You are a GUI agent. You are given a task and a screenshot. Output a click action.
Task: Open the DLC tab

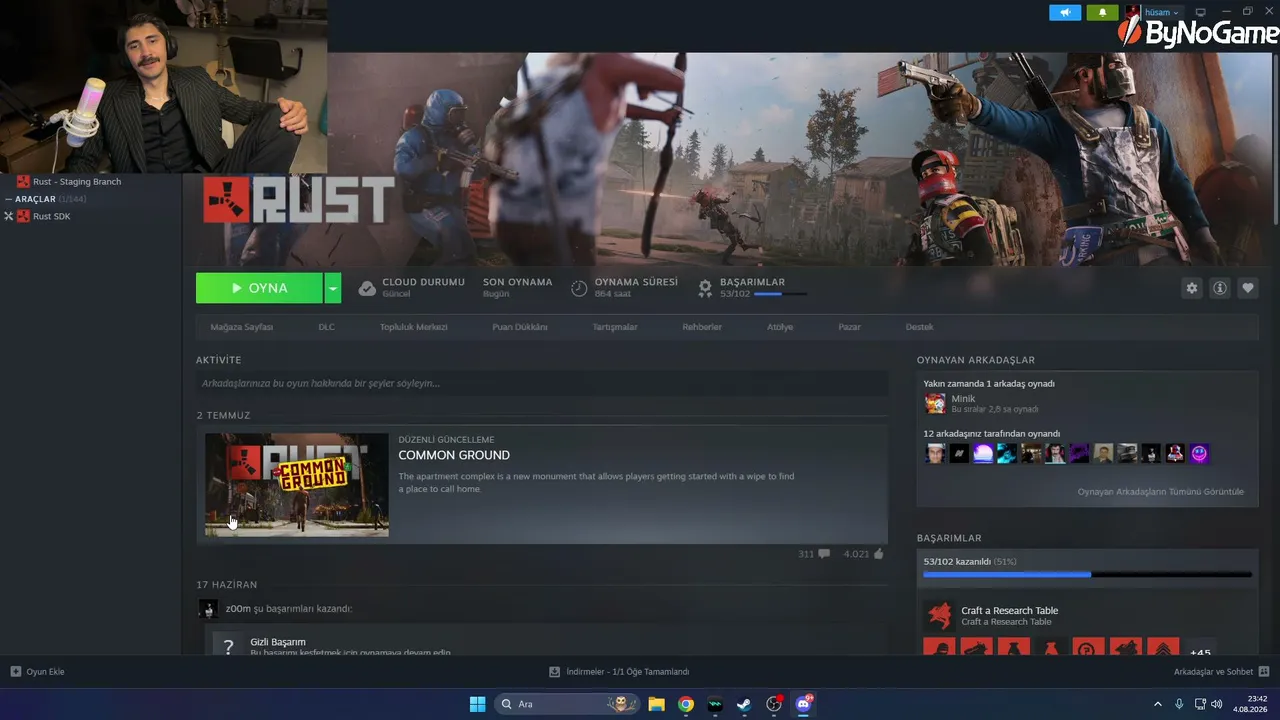[x=327, y=327]
